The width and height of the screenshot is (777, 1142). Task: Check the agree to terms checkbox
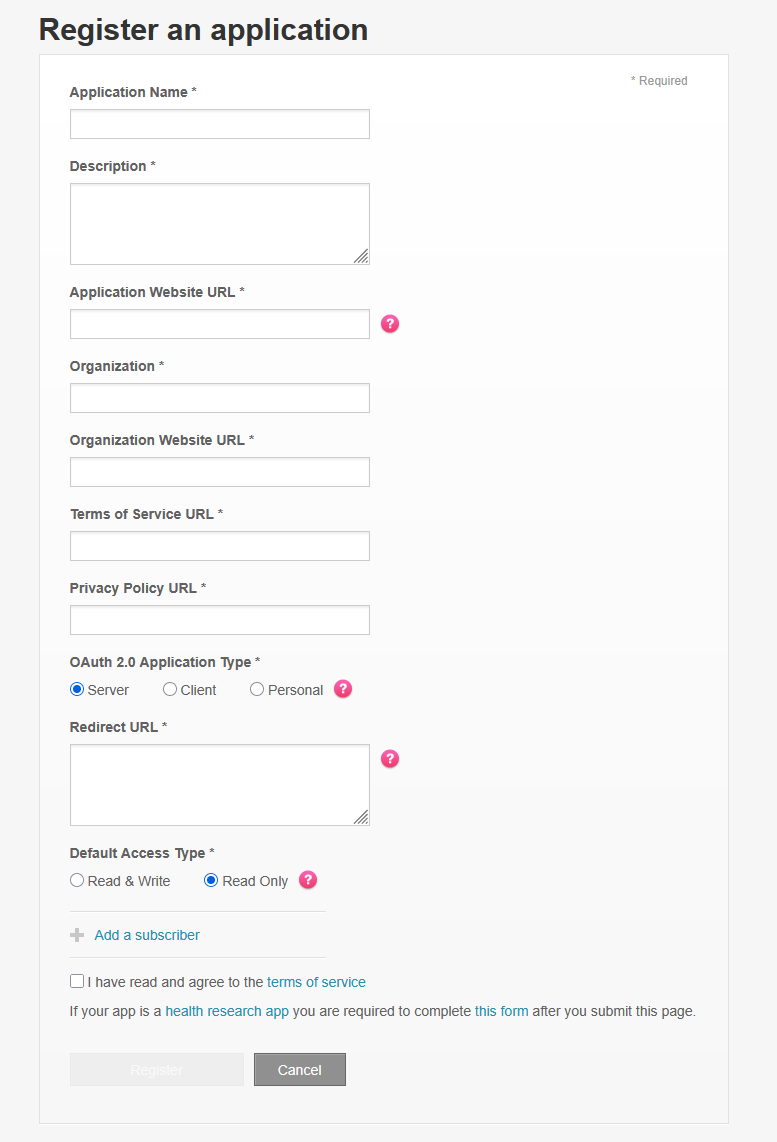click(77, 982)
